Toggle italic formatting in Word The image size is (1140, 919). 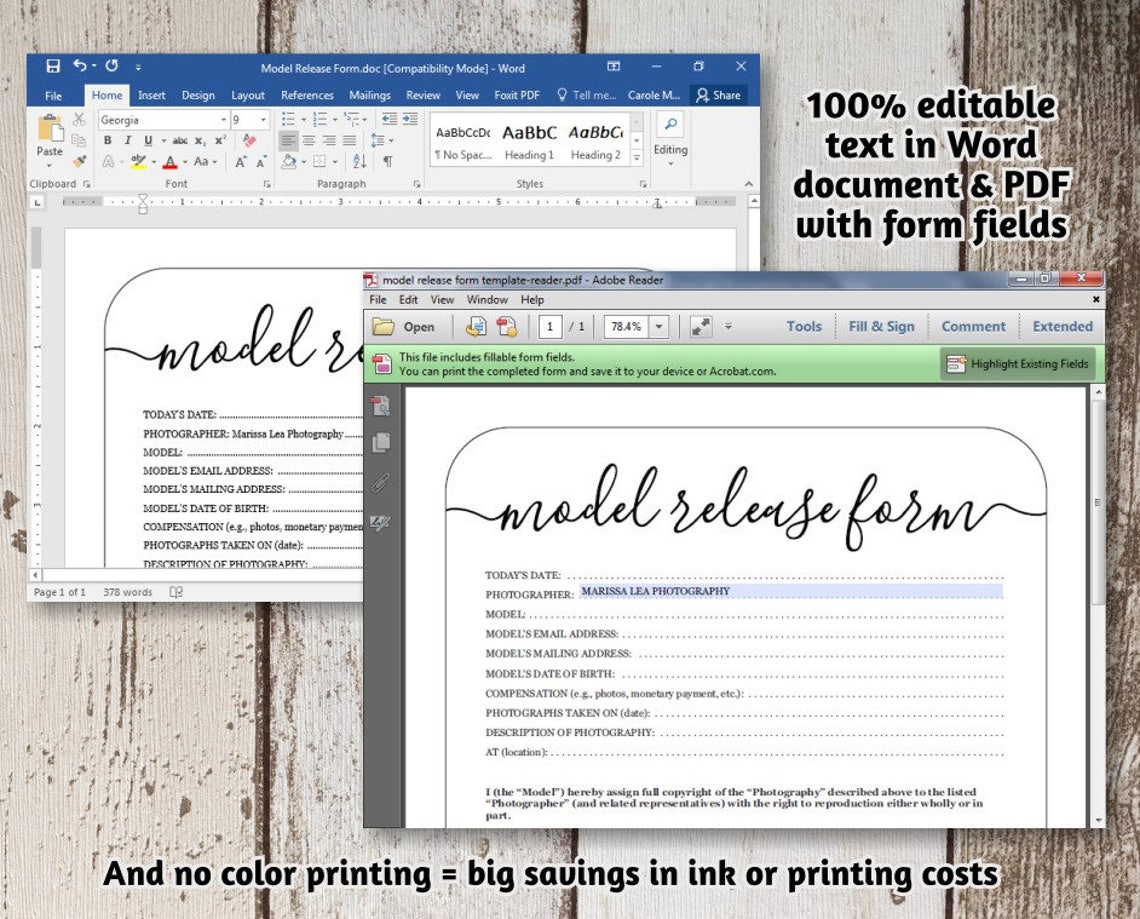[x=127, y=140]
